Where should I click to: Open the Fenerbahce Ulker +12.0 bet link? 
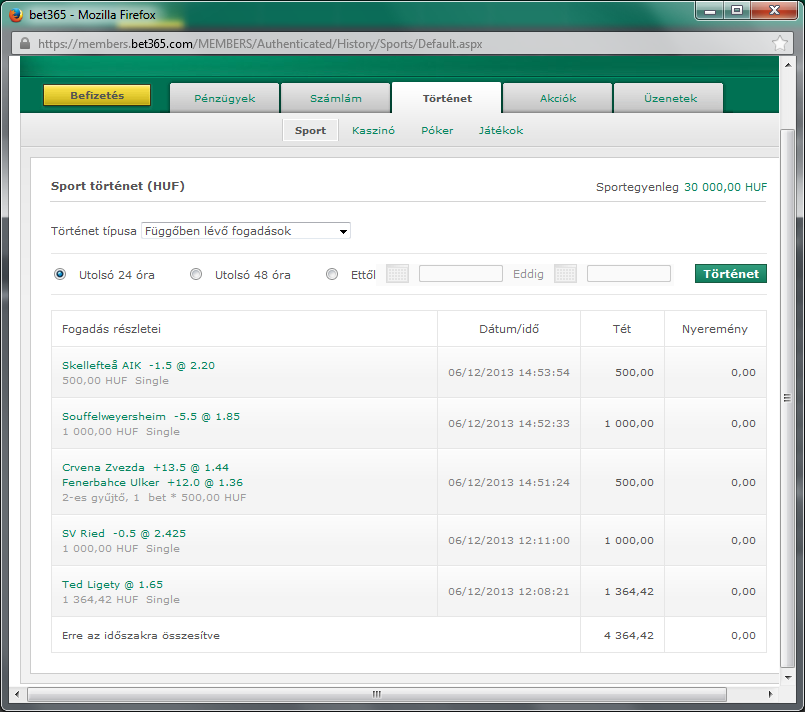pyautogui.click(x=152, y=483)
